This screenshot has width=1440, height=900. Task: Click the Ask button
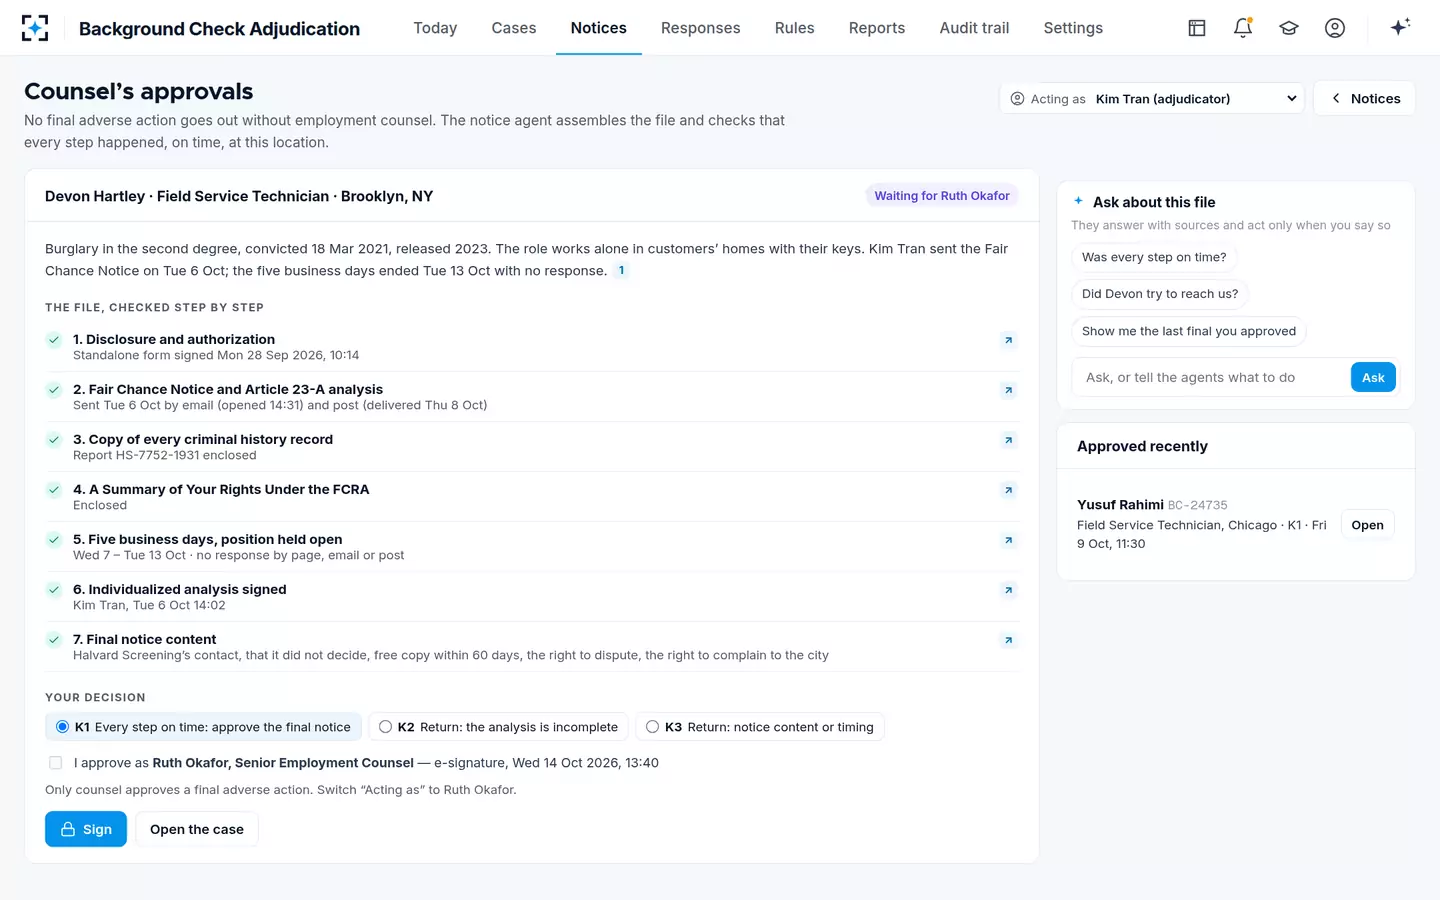(x=1373, y=377)
